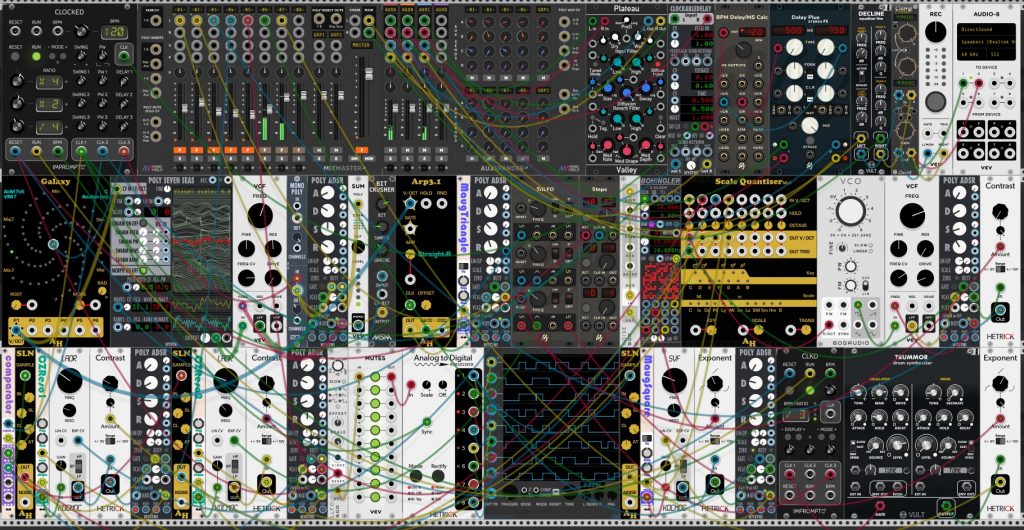Click the CLK 3 output jack on Clocked
1024x530 pixels.
[x=124, y=151]
